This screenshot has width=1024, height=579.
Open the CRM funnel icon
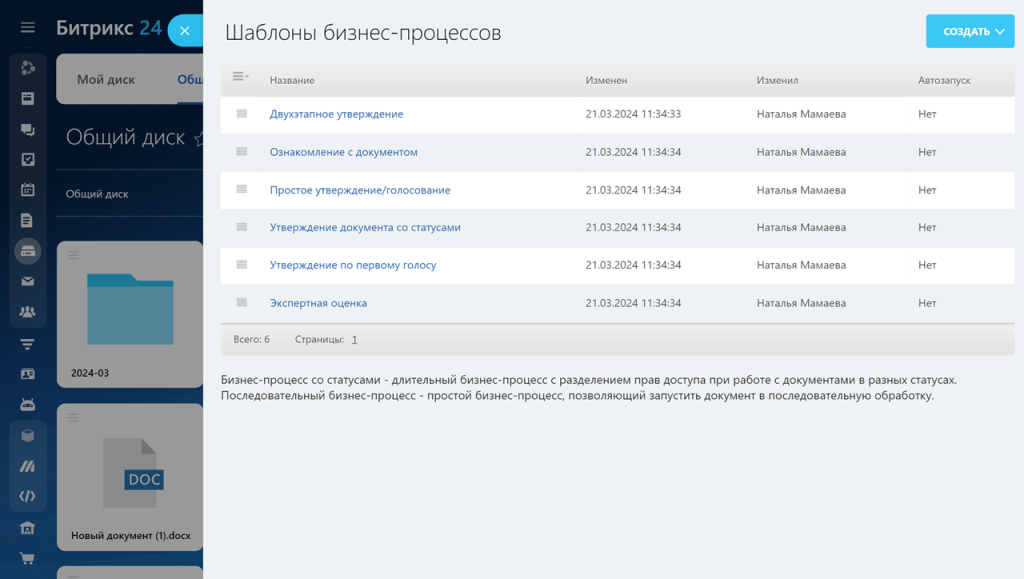[27, 343]
